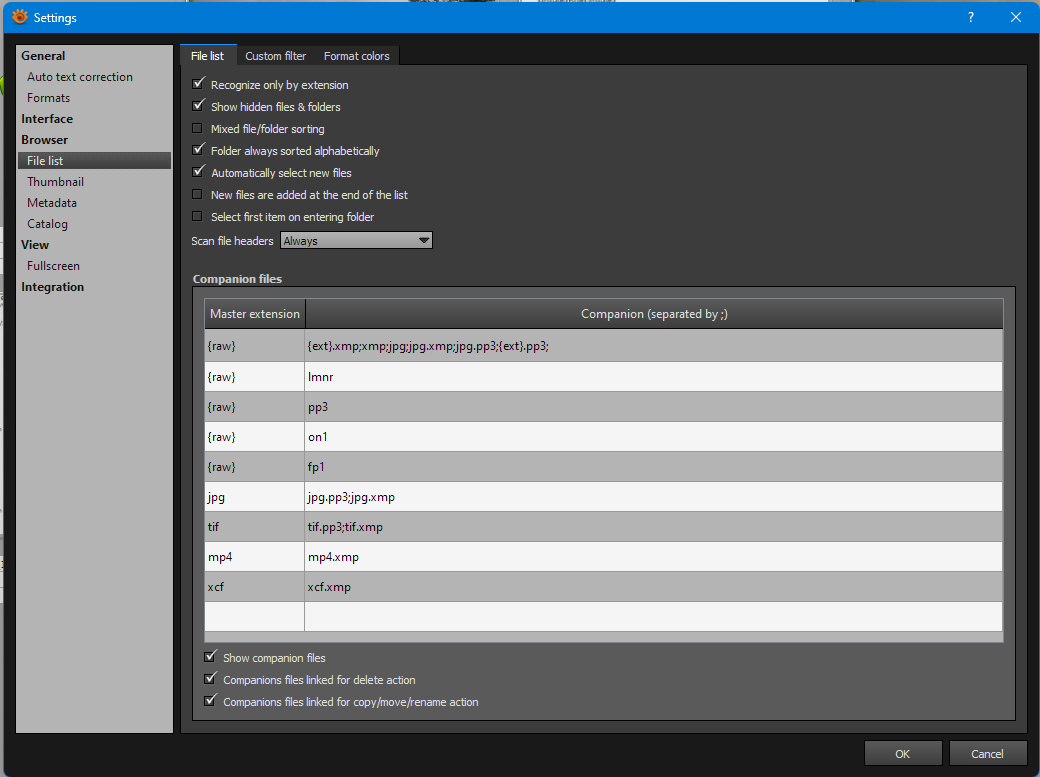The height and width of the screenshot is (777, 1040).
Task: Toggle Show hidden files & folders
Action: (x=198, y=107)
